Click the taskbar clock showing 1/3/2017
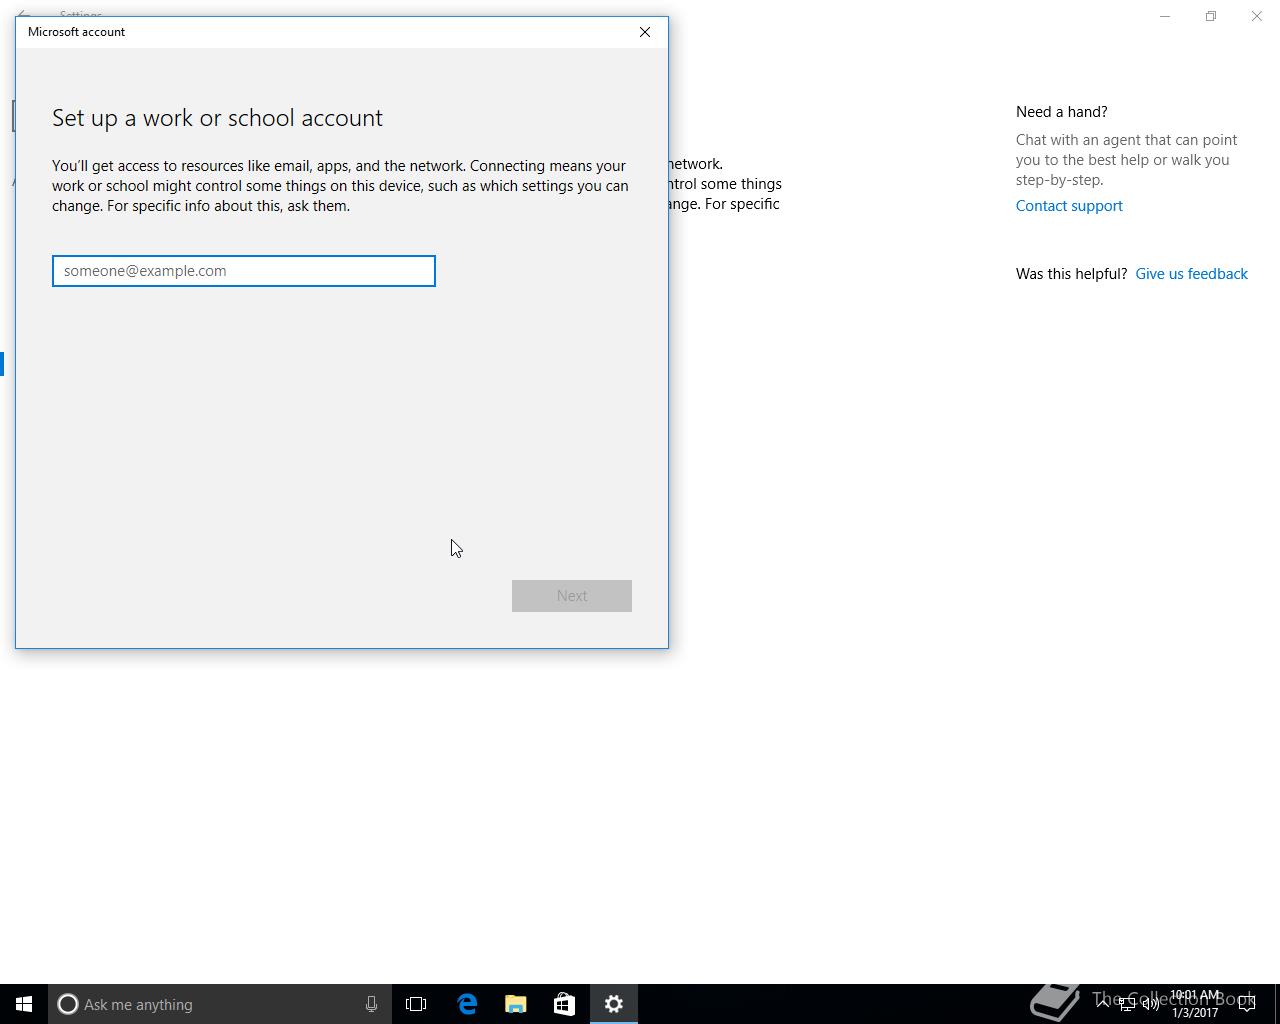 pos(1195,1004)
